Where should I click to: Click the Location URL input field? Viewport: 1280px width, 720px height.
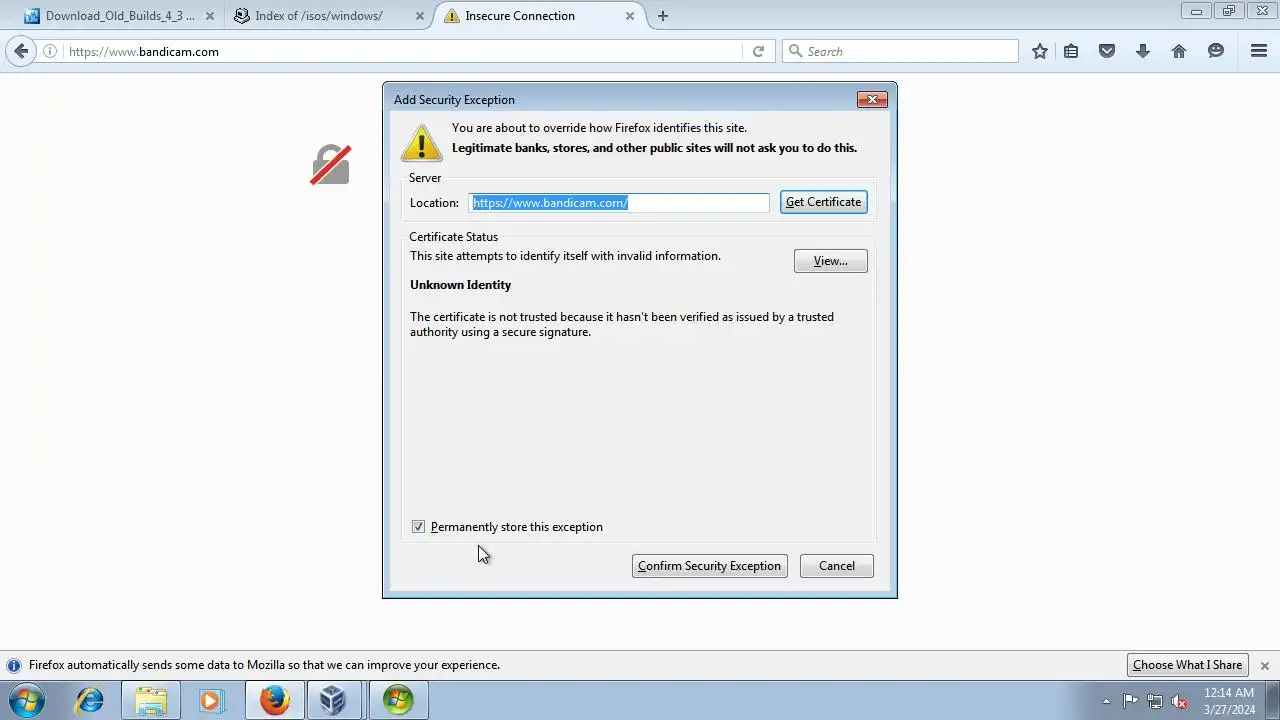[x=619, y=203]
